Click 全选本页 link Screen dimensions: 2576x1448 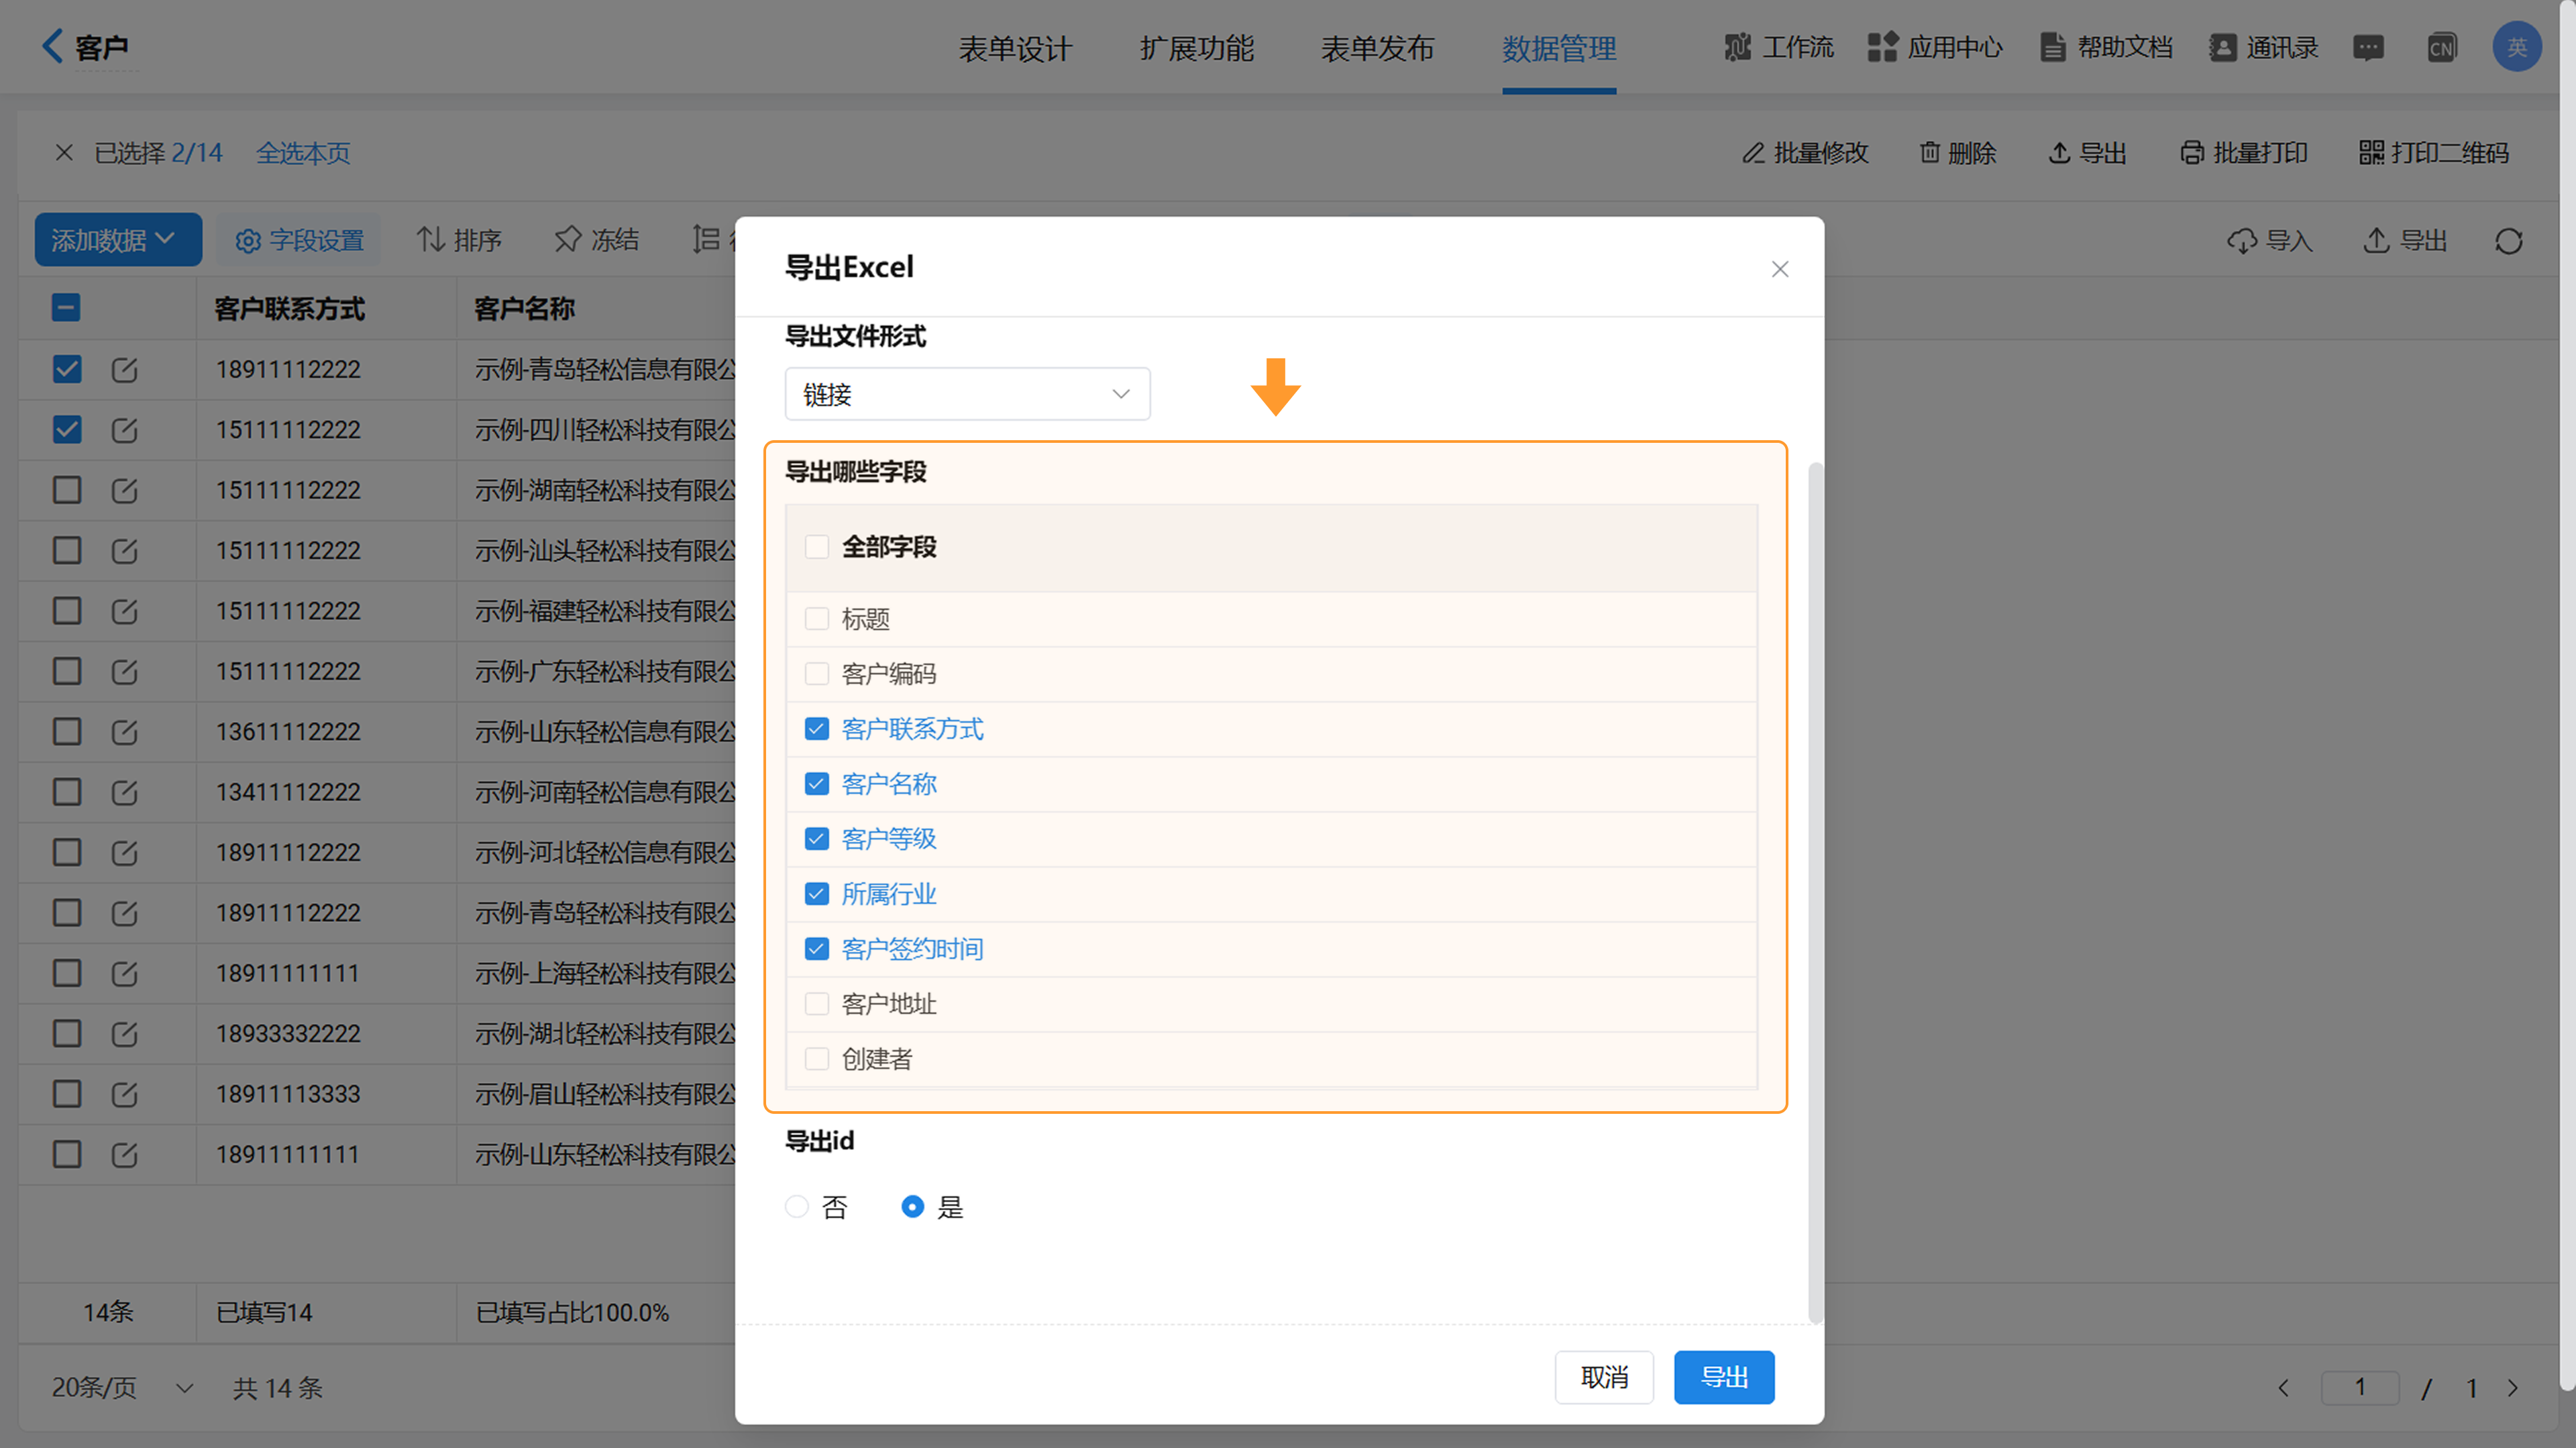[x=303, y=153]
